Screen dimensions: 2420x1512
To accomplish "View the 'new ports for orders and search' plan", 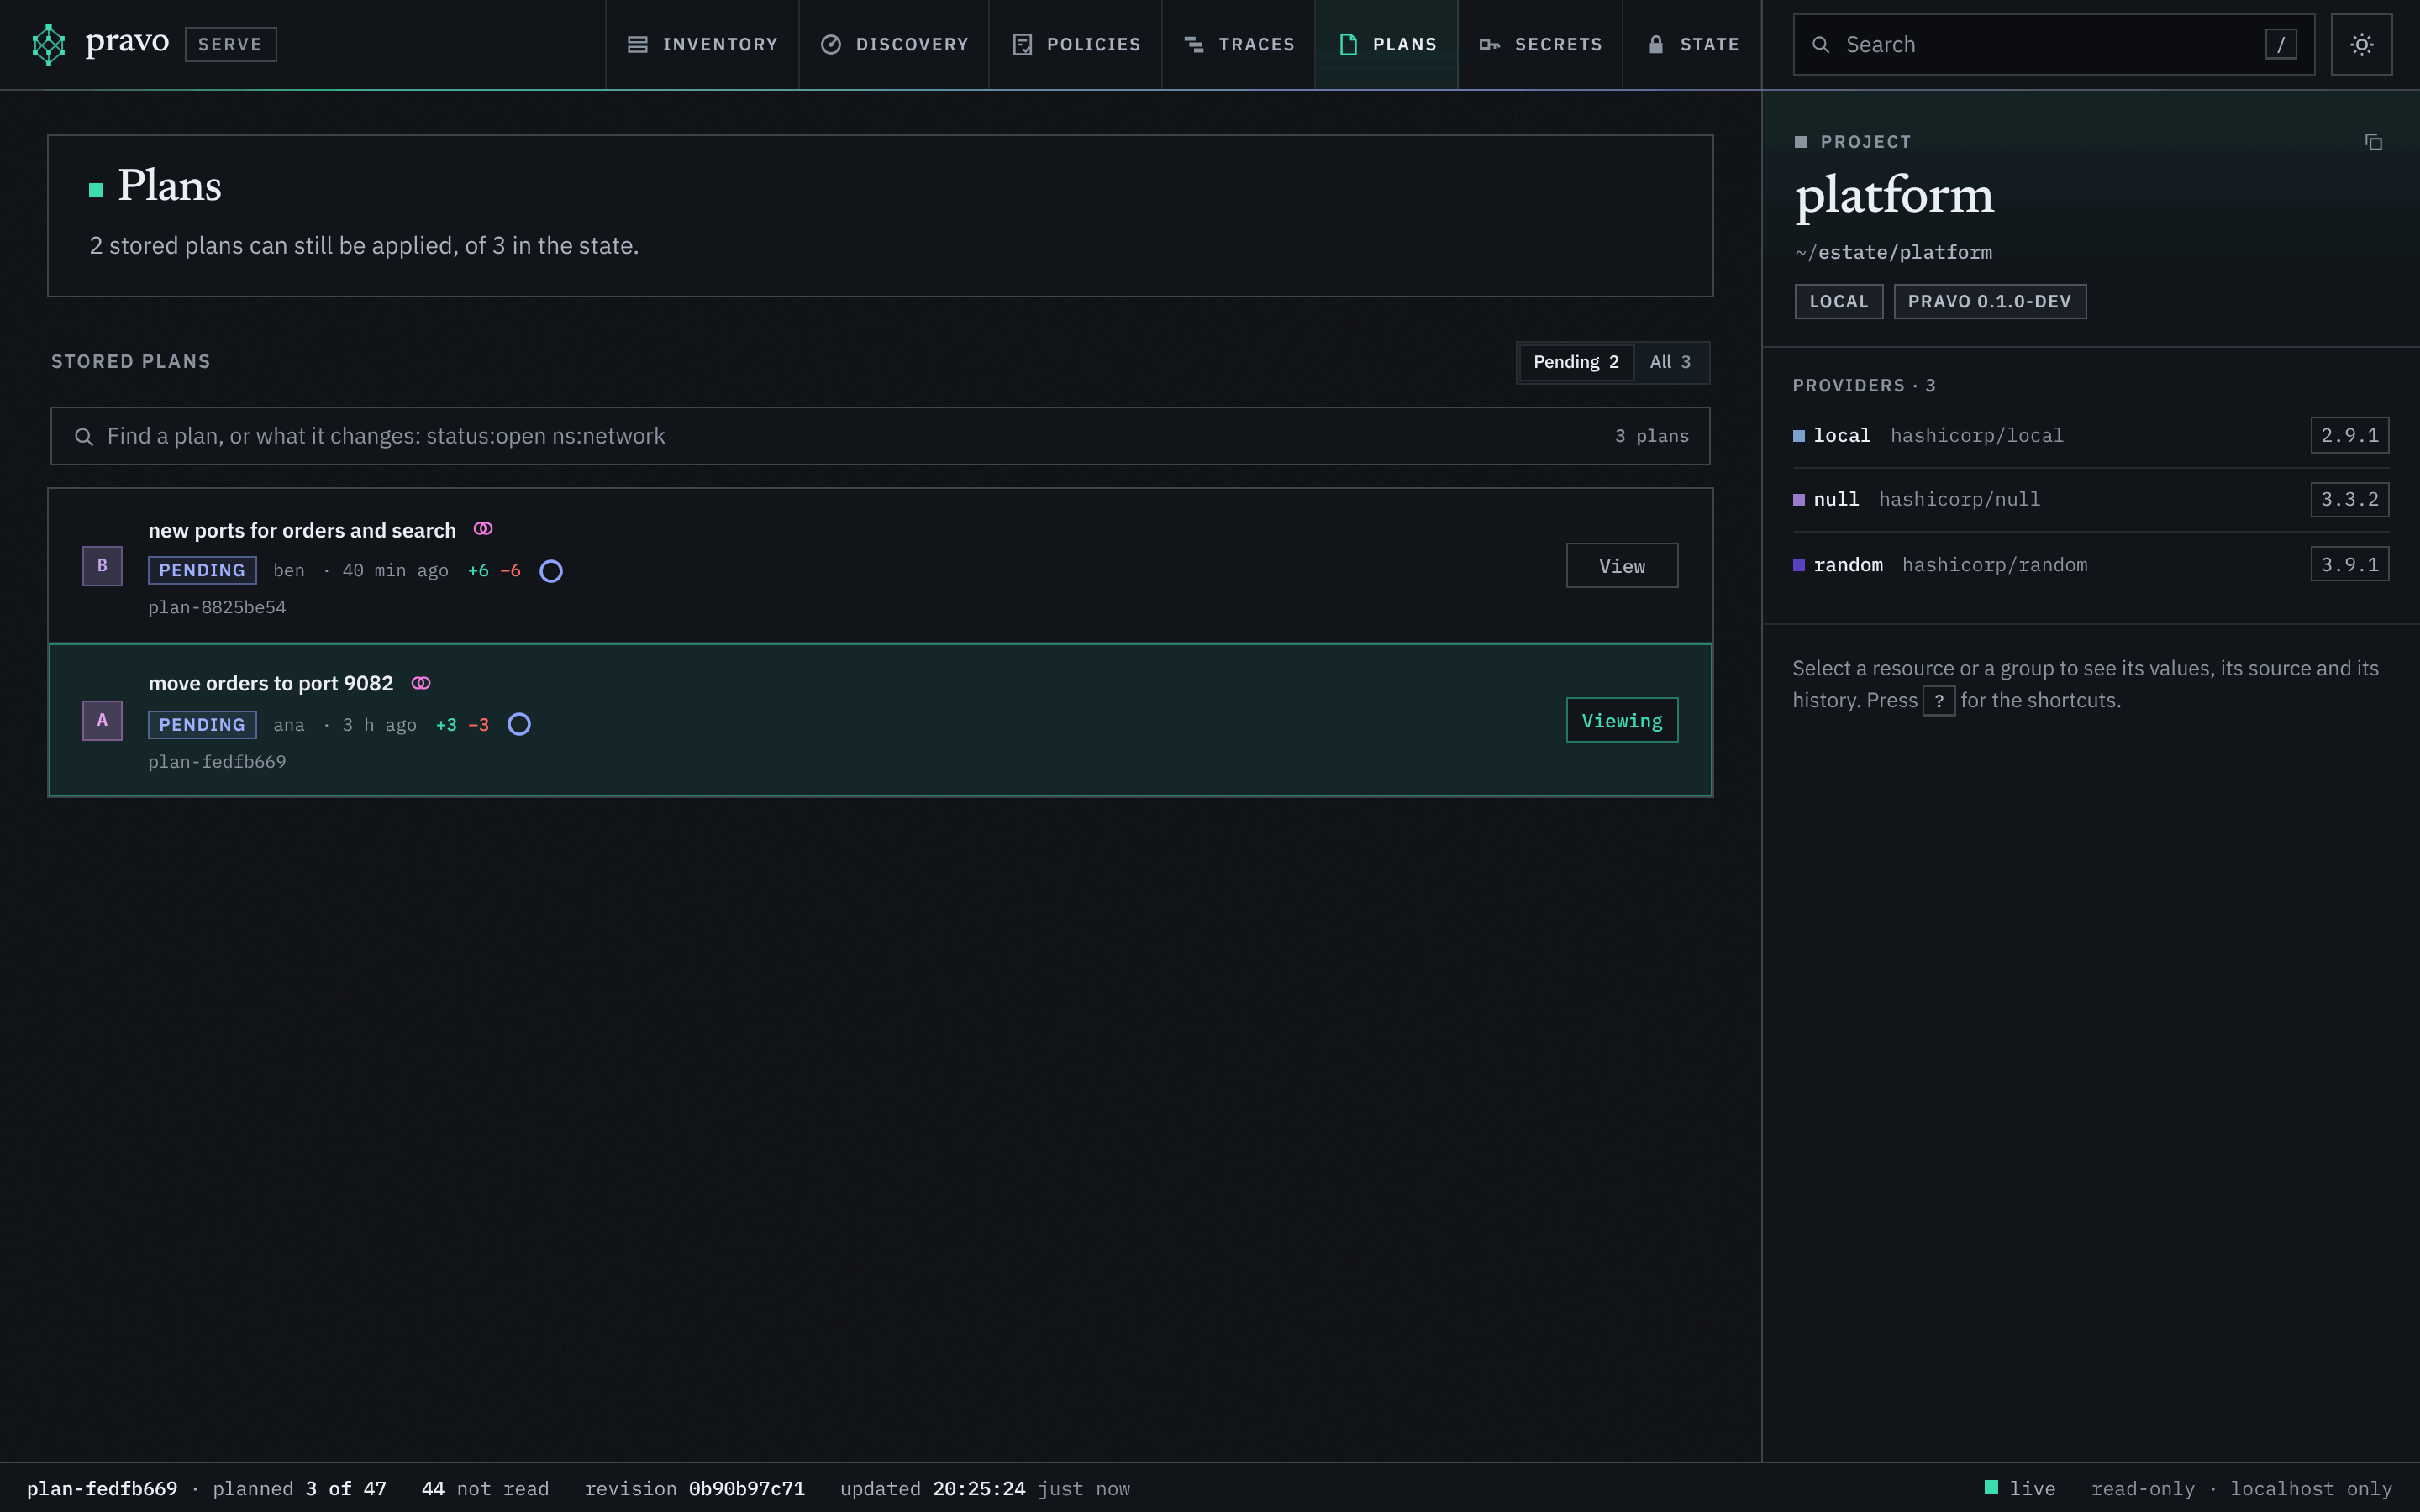I will point(1622,566).
